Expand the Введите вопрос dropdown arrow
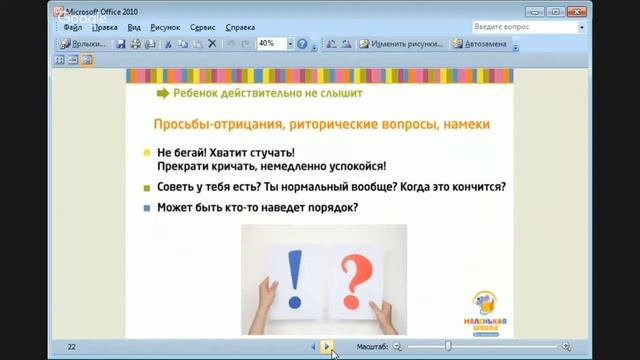 (582, 27)
